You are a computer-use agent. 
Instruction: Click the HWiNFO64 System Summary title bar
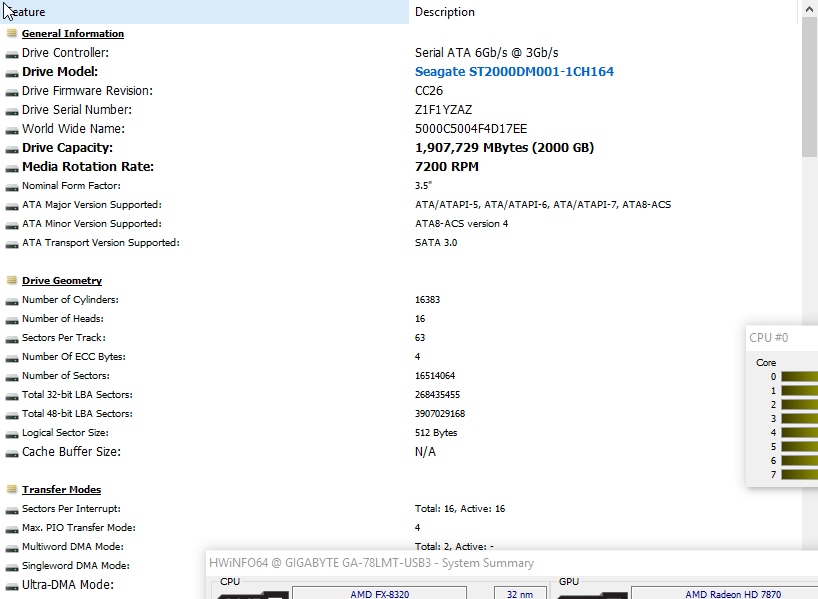pyautogui.click(x=512, y=563)
